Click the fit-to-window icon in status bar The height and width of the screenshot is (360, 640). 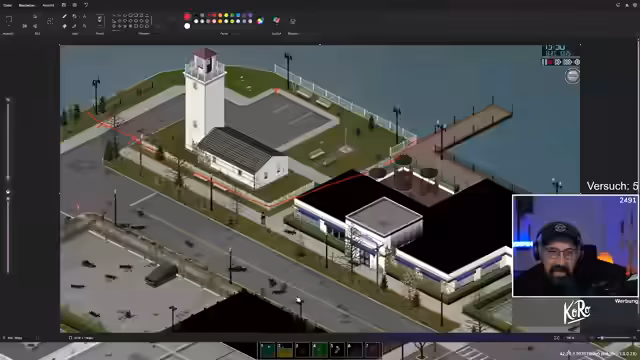coord(556,338)
